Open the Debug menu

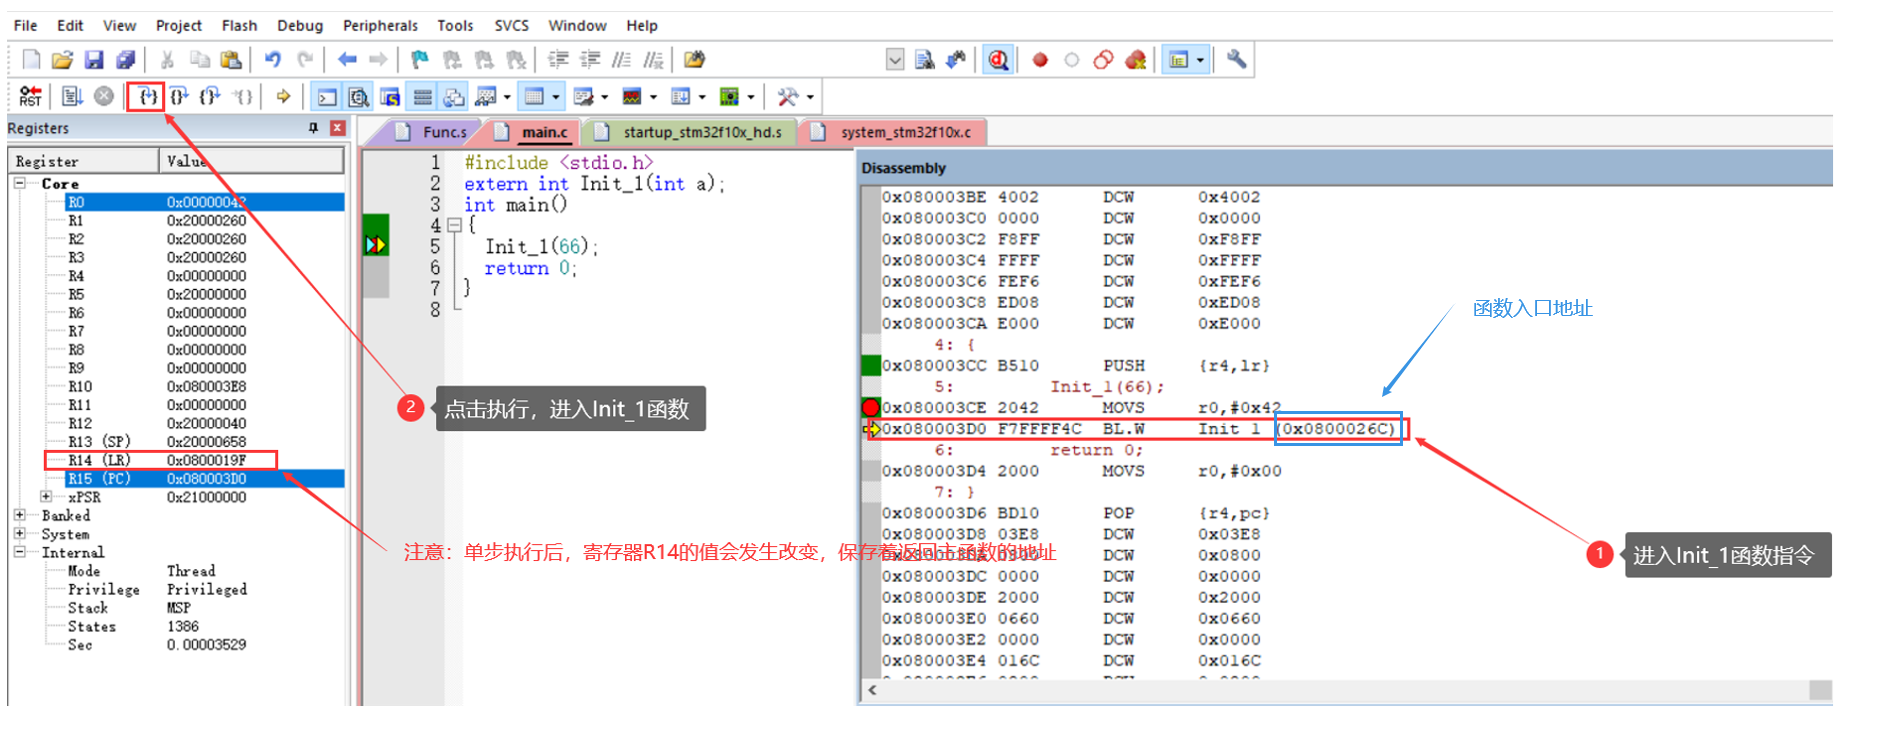tap(300, 25)
